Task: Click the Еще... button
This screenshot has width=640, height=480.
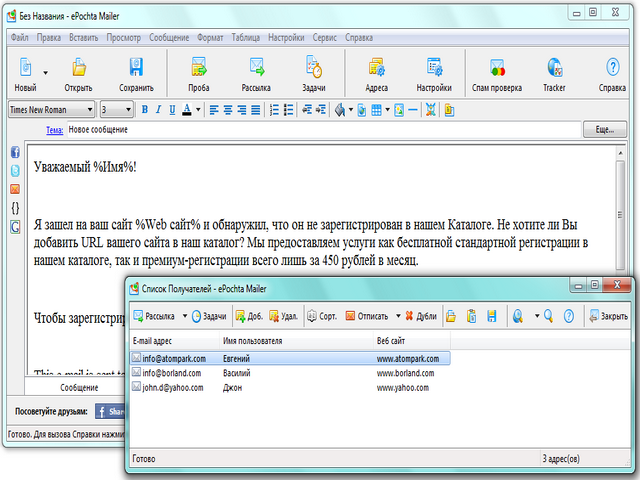Action: [604, 130]
